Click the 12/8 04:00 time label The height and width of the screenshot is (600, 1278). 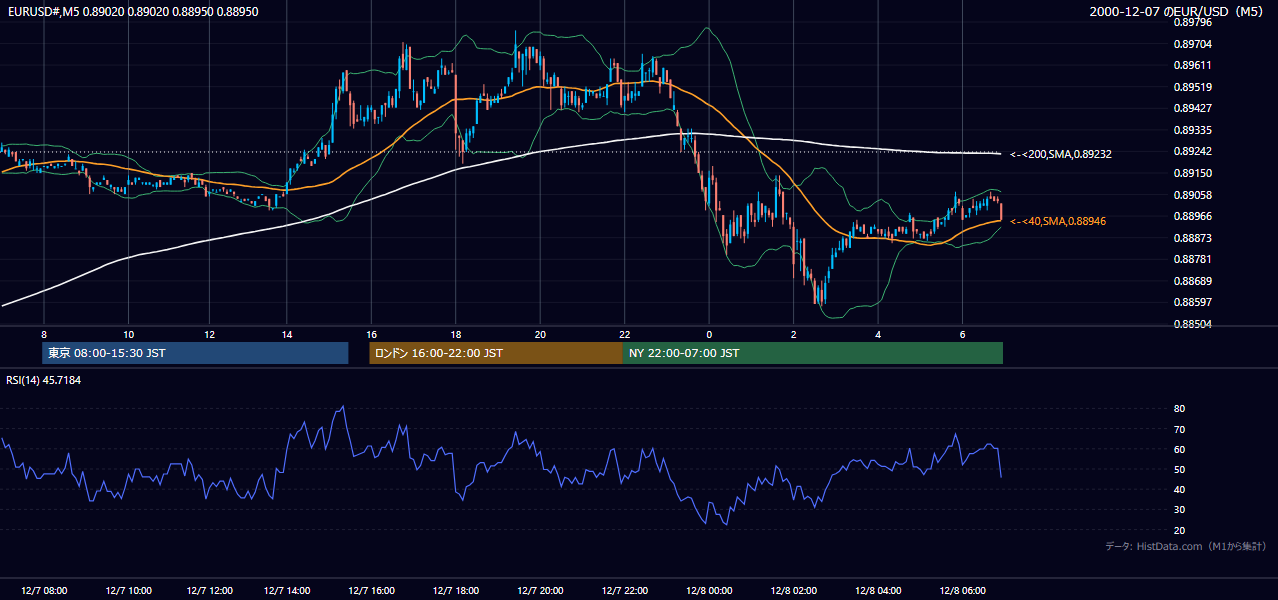pos(879,591)
